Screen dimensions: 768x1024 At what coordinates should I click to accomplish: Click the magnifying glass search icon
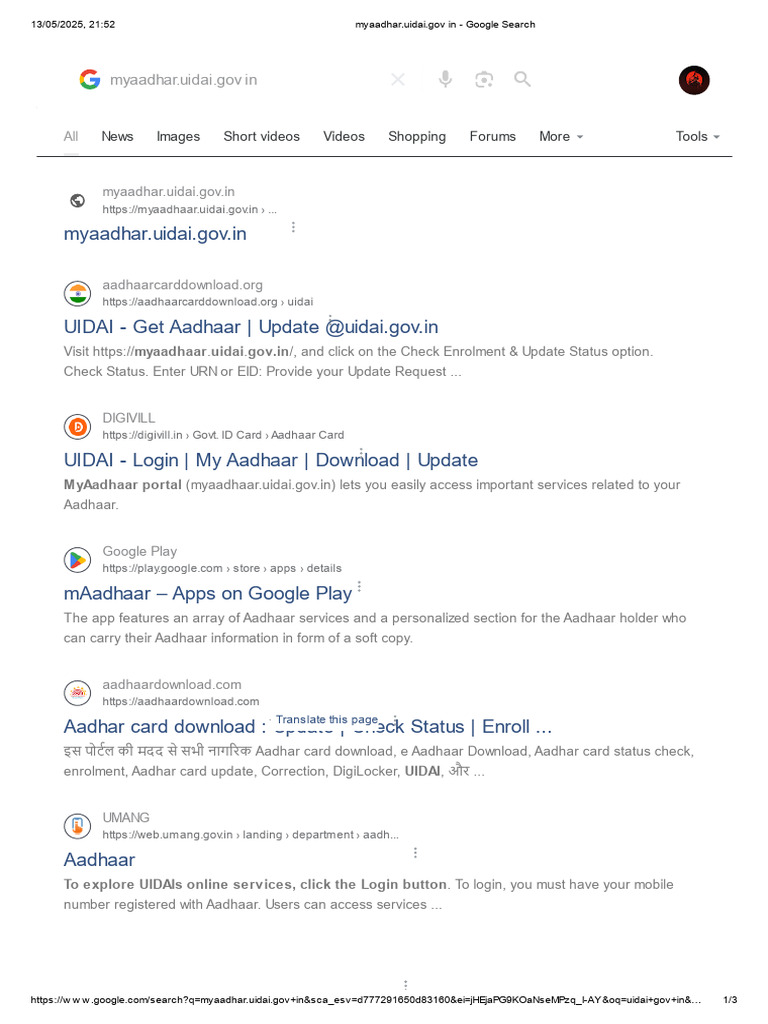(522, 80)
